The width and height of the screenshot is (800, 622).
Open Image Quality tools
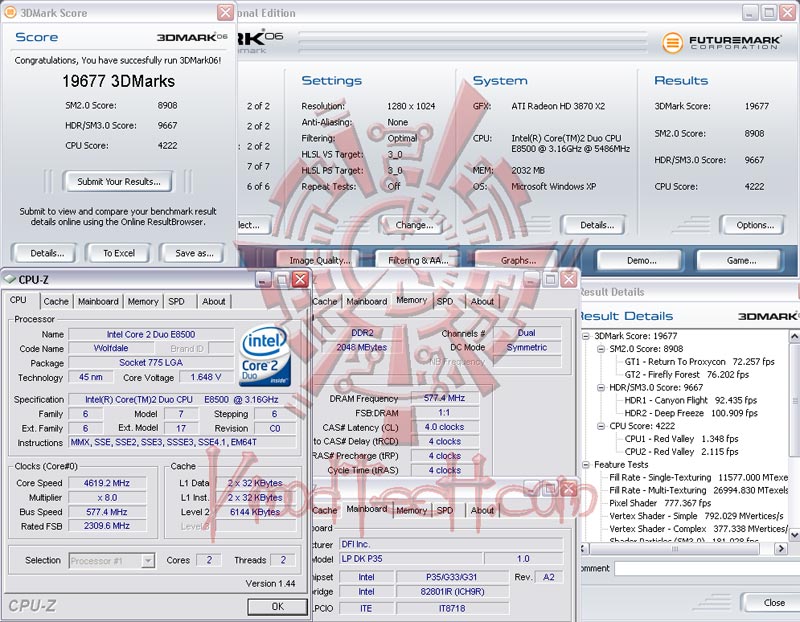pyautogui.click(x=319, y=260)
